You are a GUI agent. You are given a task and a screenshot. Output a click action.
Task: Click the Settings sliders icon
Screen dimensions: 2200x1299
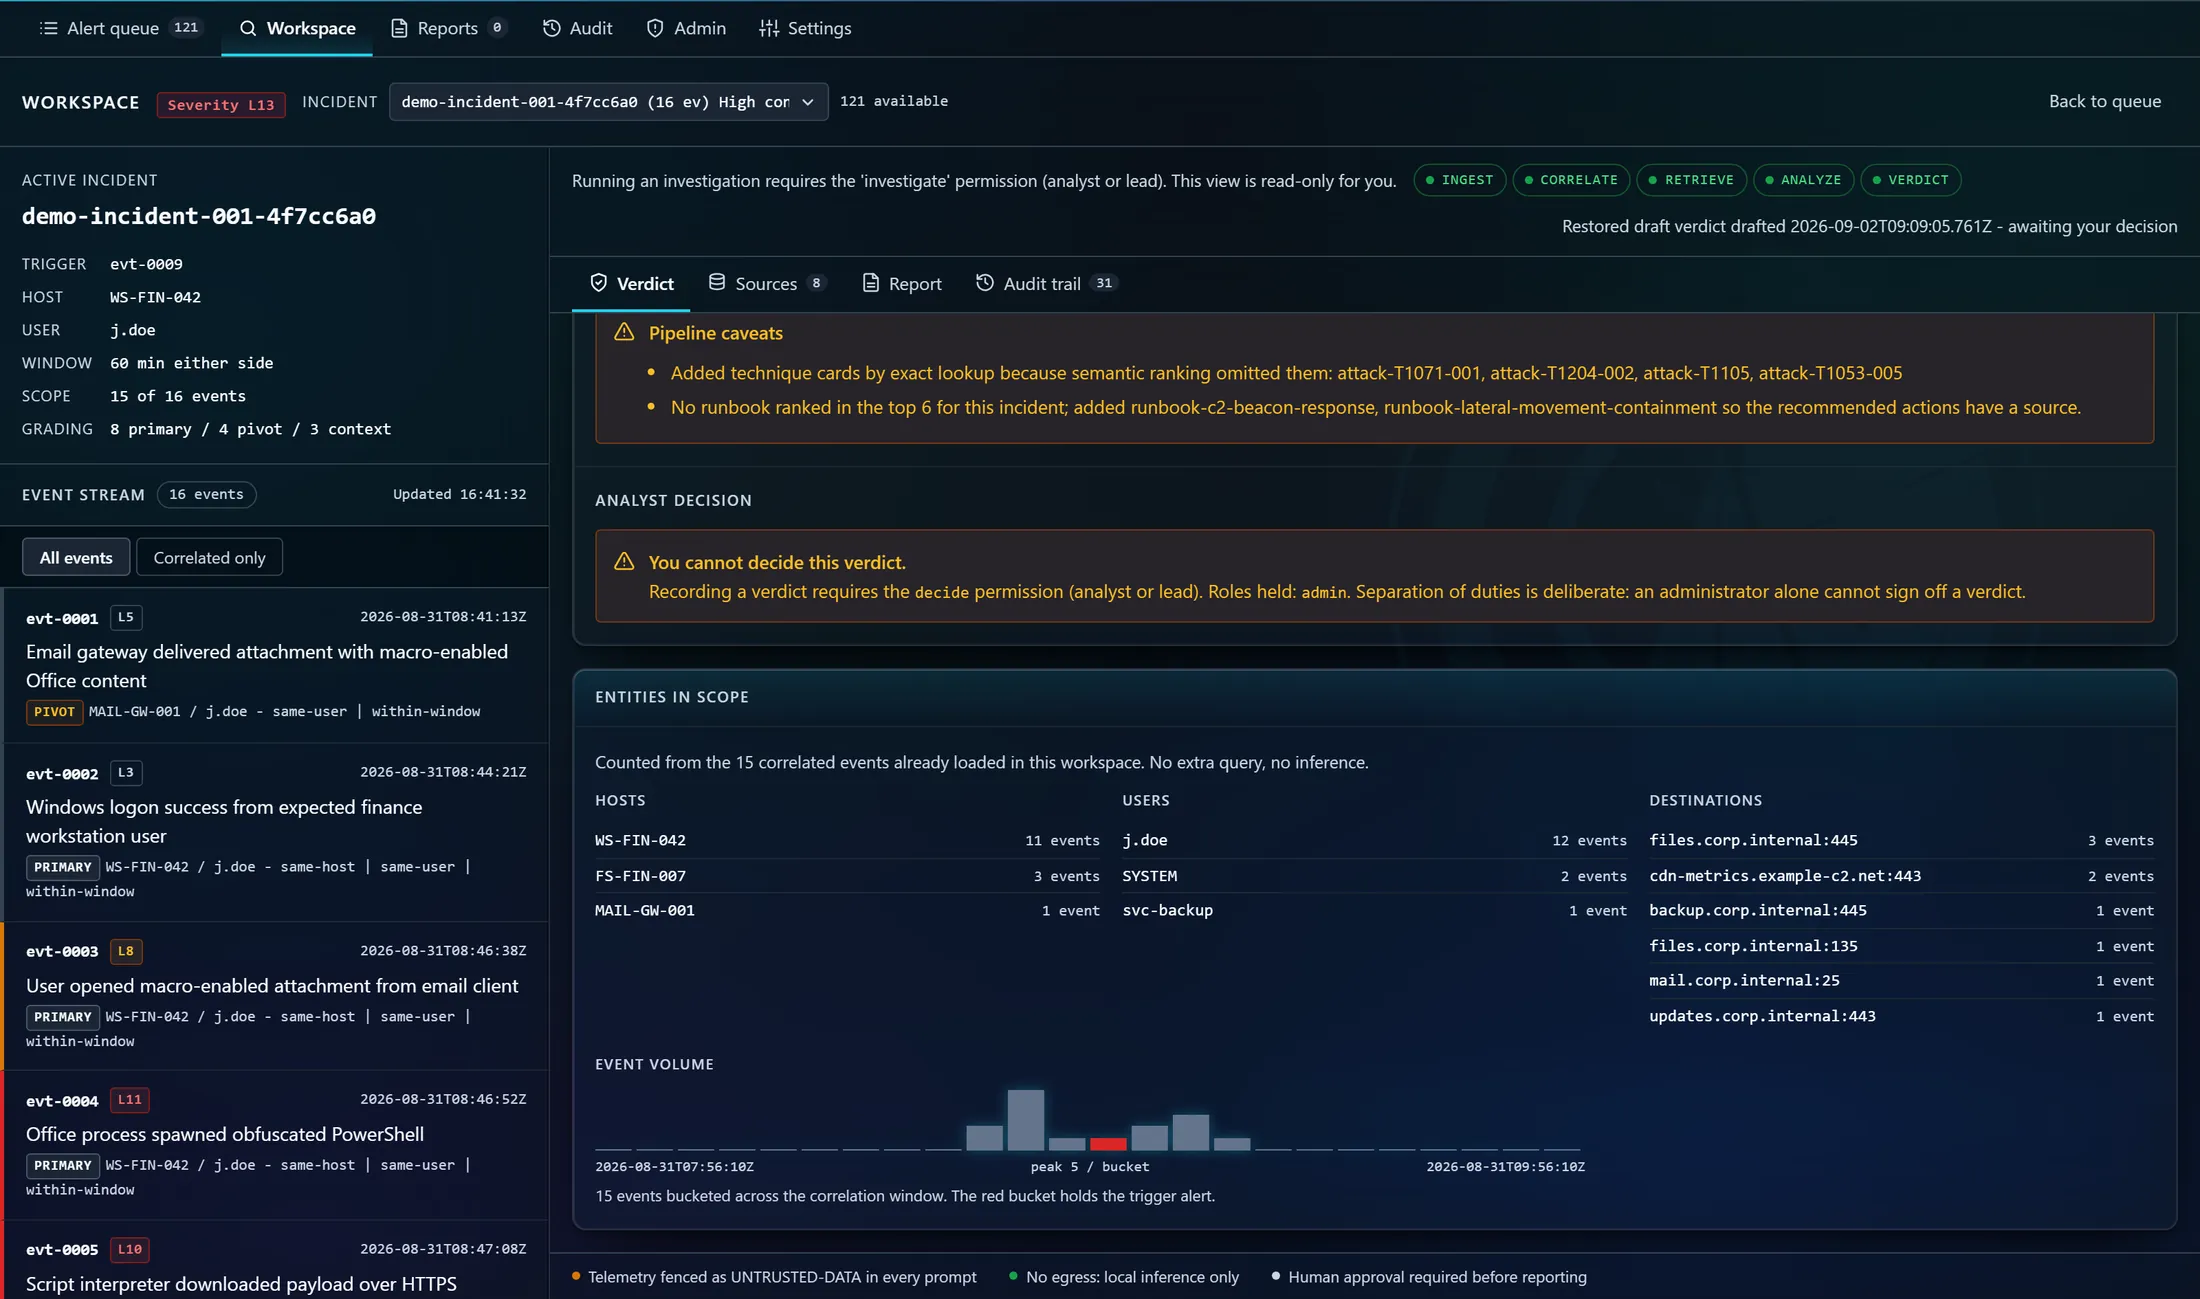[769, 28]
